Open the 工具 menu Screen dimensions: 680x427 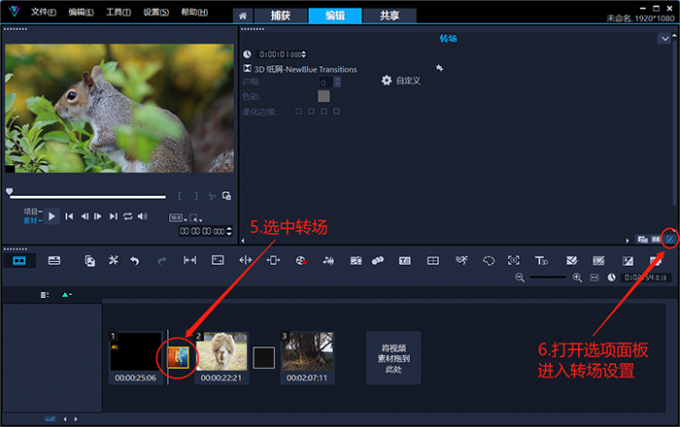(x=118, y=12)
